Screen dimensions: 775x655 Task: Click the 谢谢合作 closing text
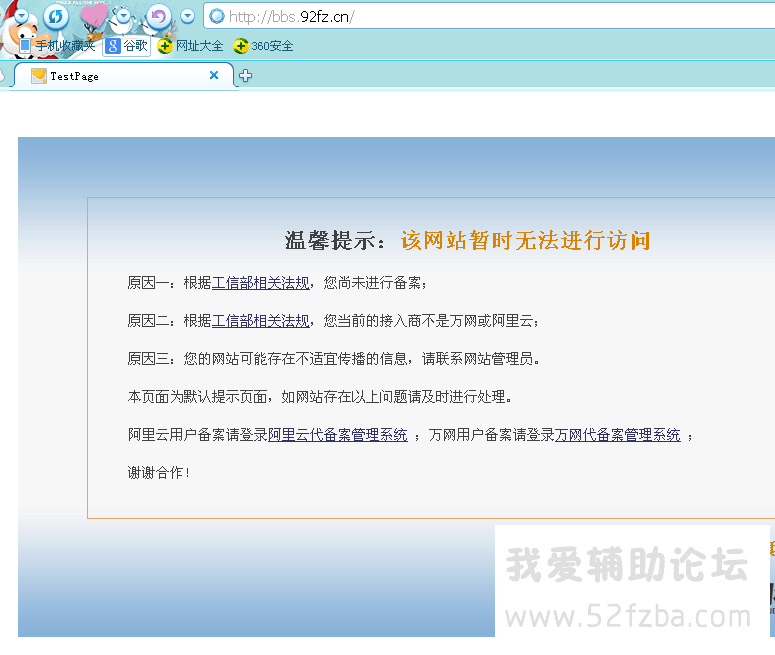(159, 473)
